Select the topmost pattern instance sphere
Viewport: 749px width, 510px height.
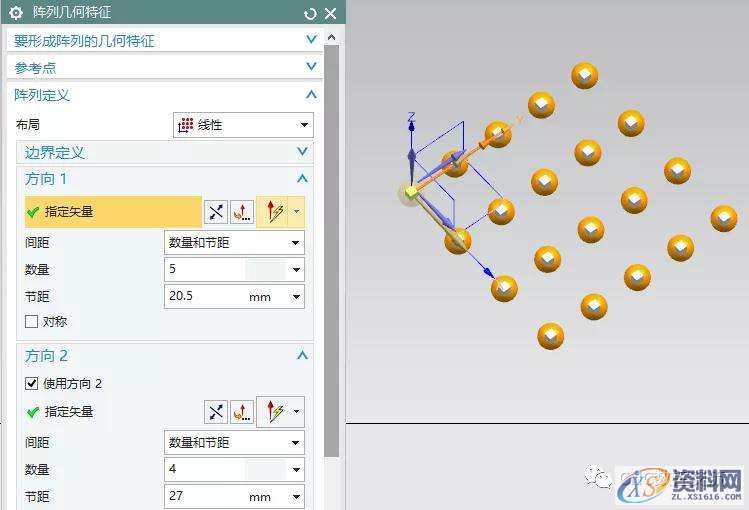tap(585, 75)
